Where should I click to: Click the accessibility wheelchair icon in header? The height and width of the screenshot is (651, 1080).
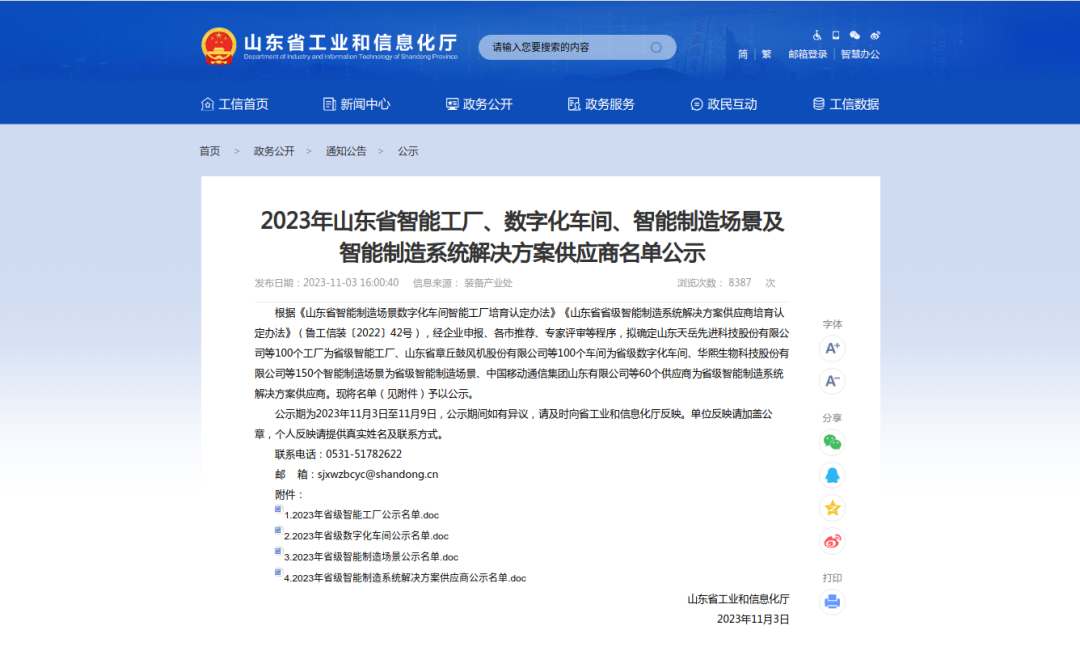click(817, 35)
